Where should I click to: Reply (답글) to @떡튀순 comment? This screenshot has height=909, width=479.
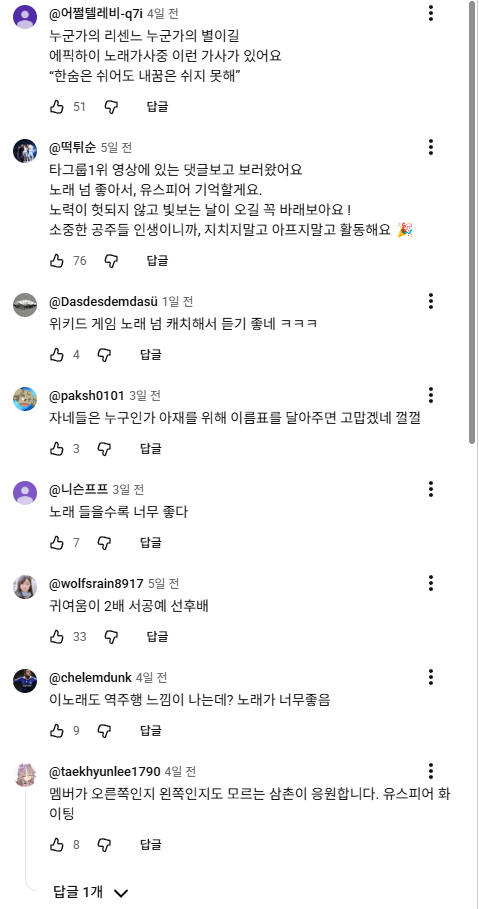coord(157,261)
